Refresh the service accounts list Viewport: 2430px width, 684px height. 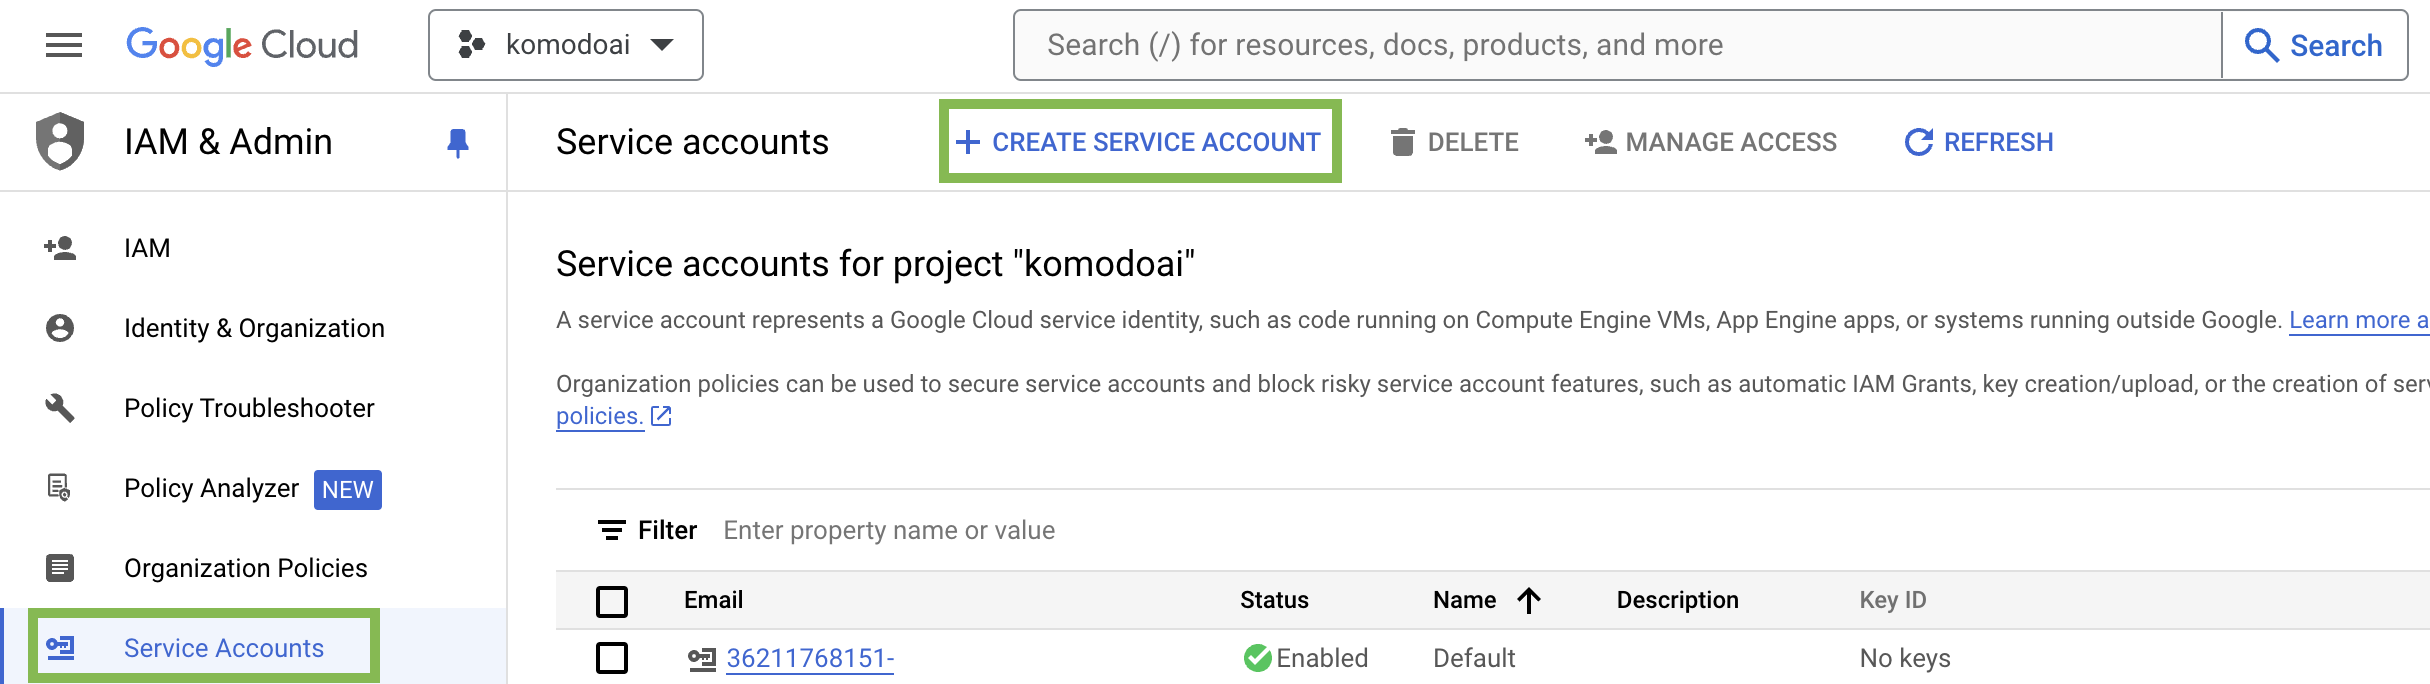click(x=1979, y=142)
